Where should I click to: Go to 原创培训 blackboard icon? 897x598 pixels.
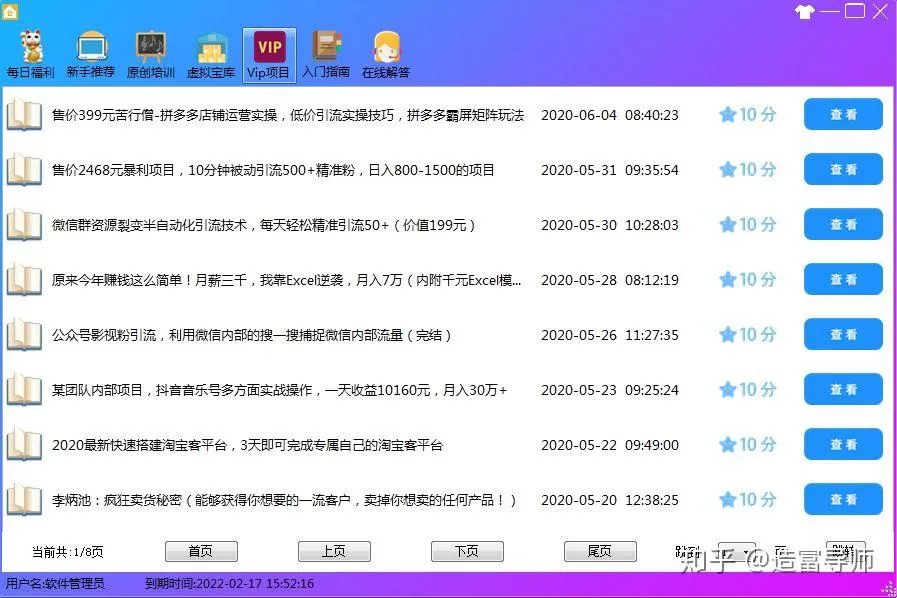tap(150, 48)
